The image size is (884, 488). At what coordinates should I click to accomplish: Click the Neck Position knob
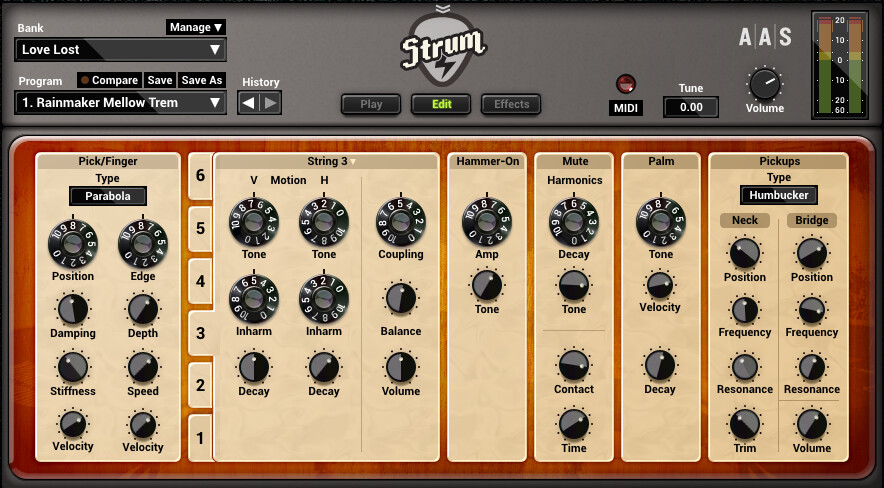pyautogui.click(x=745, y=254)
